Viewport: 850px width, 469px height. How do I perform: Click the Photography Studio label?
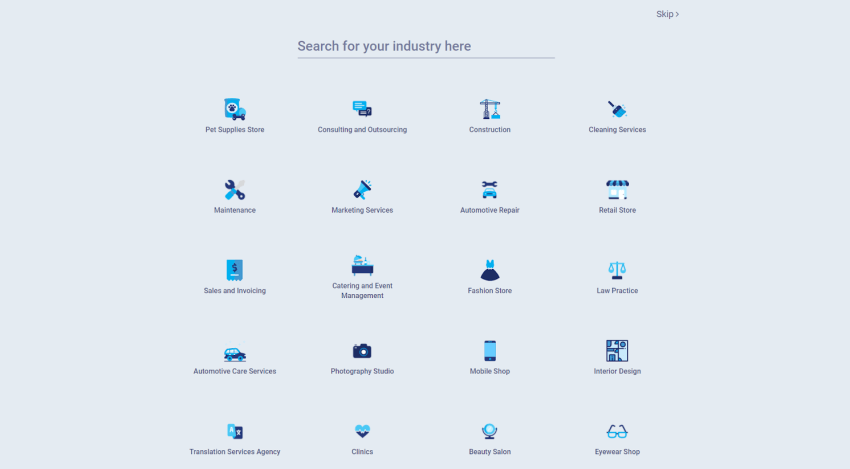[362, 371]
